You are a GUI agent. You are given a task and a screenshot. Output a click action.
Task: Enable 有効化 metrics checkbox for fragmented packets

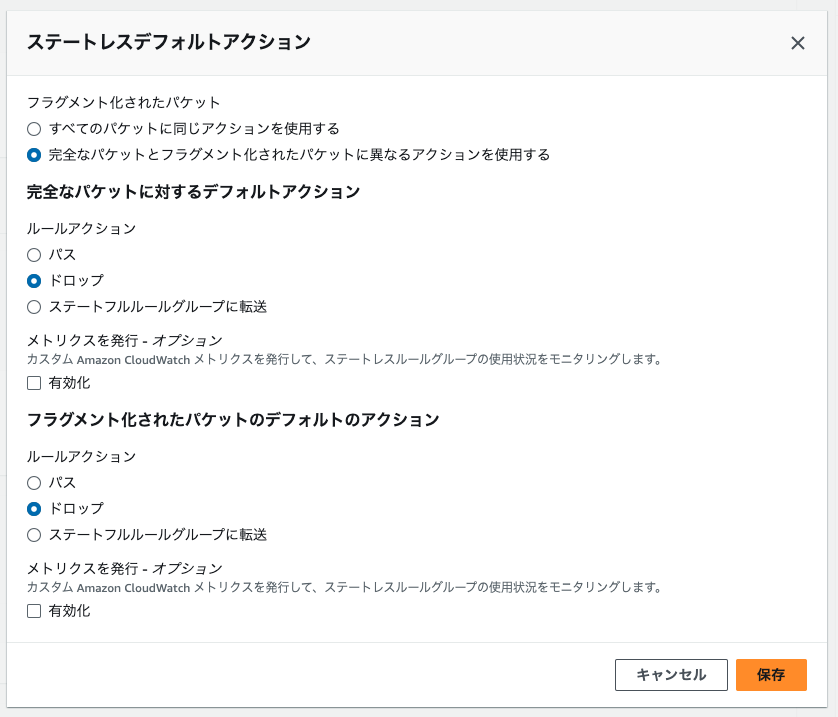coord(34,611)
